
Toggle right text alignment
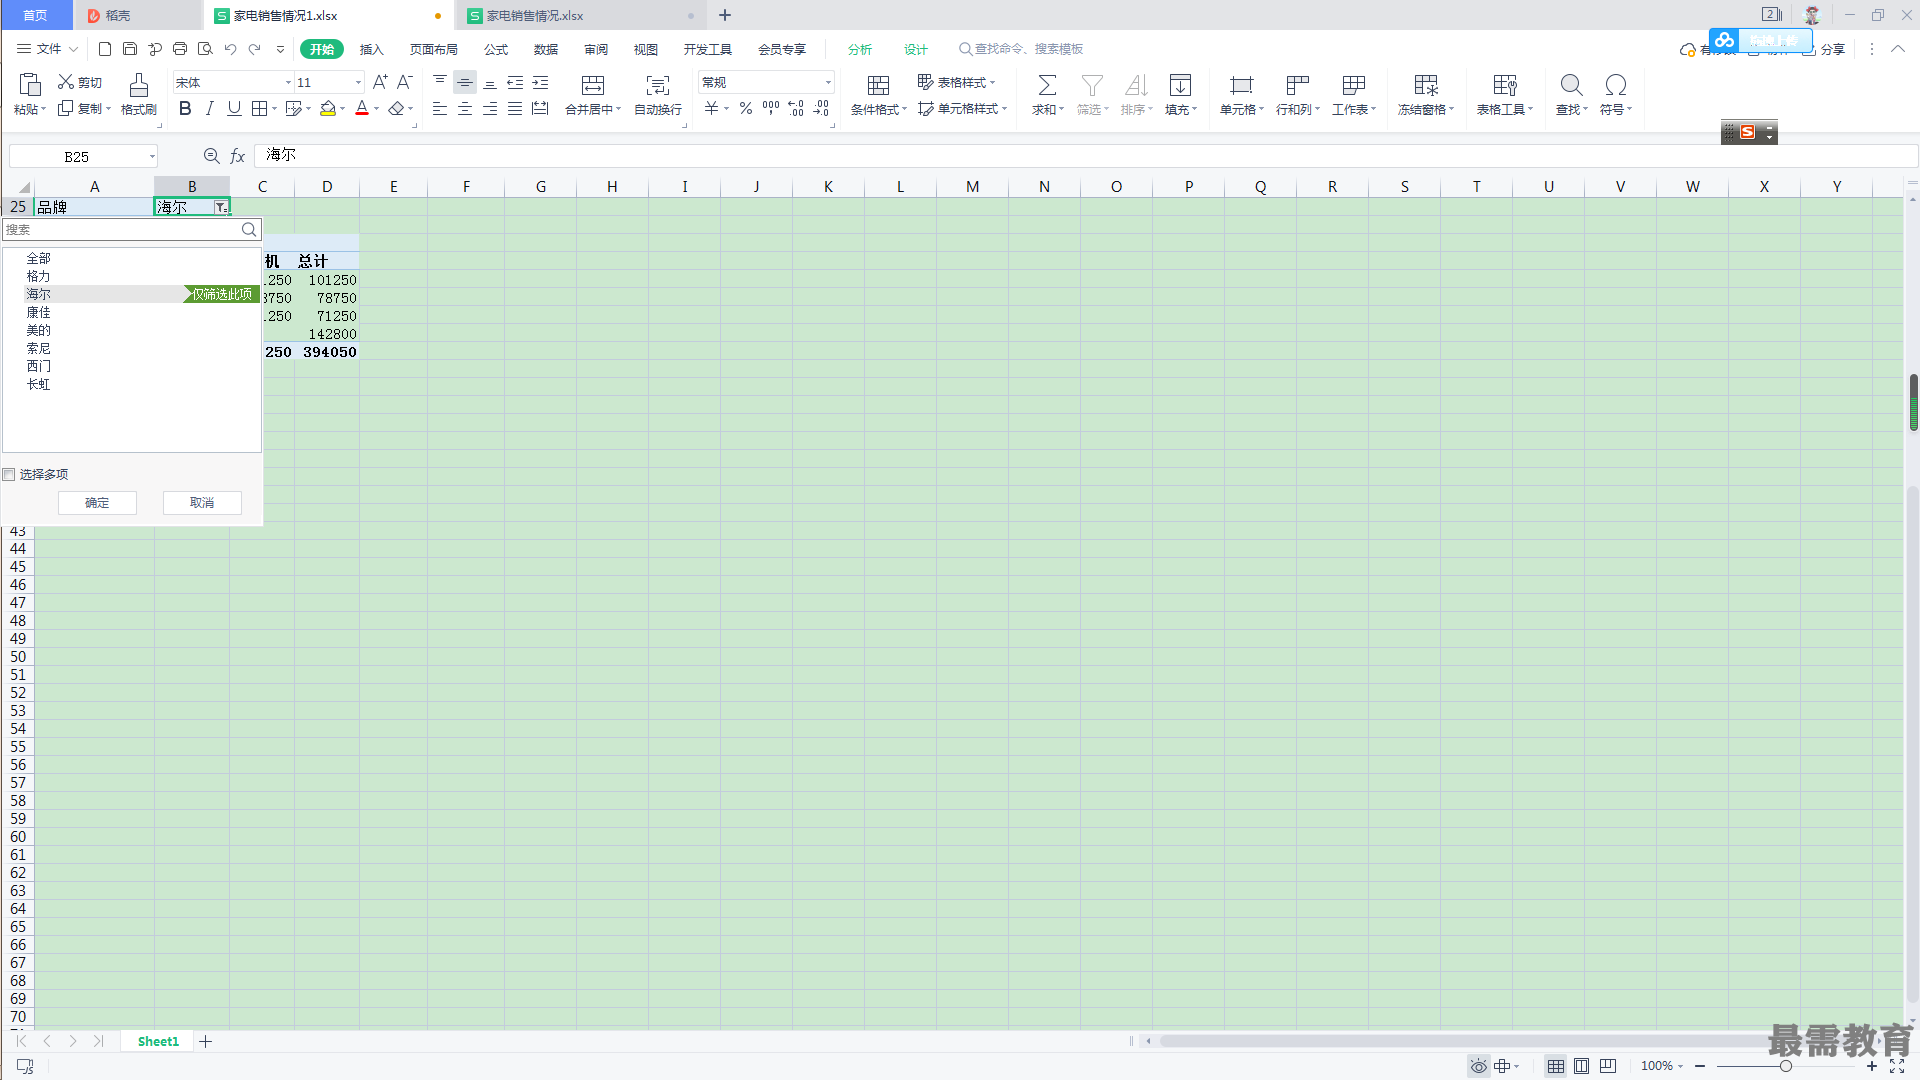pyautogui.click(x=490, y=109)
